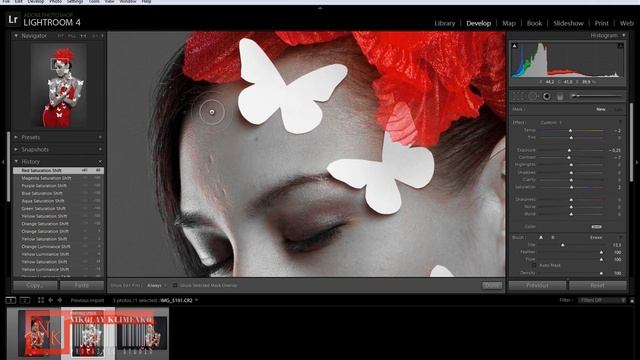Select Aqua Saturation Shift history step
The width and height of the screenshot is (640, 360).
coord(58,201)
